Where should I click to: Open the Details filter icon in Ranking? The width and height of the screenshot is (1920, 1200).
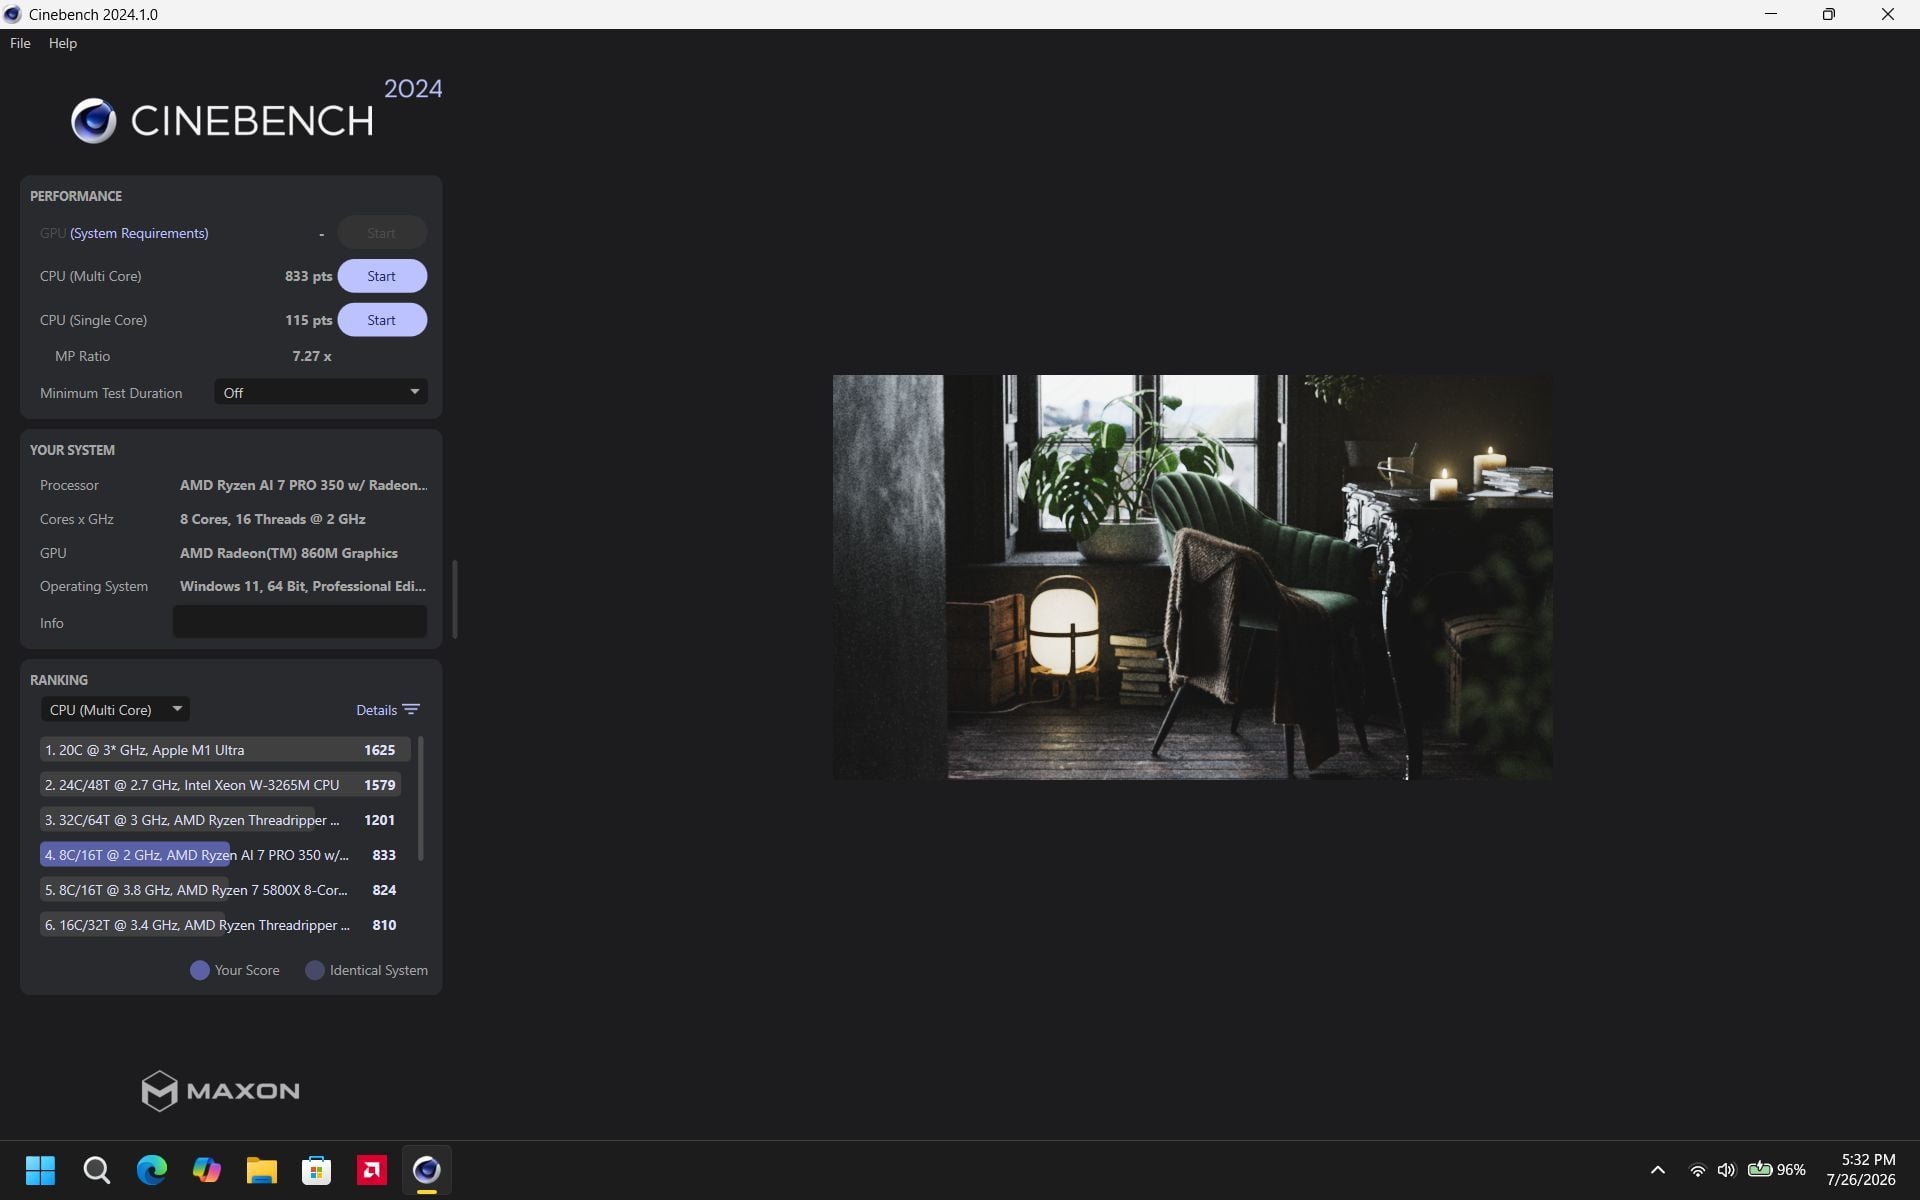[x=411, y=710]
